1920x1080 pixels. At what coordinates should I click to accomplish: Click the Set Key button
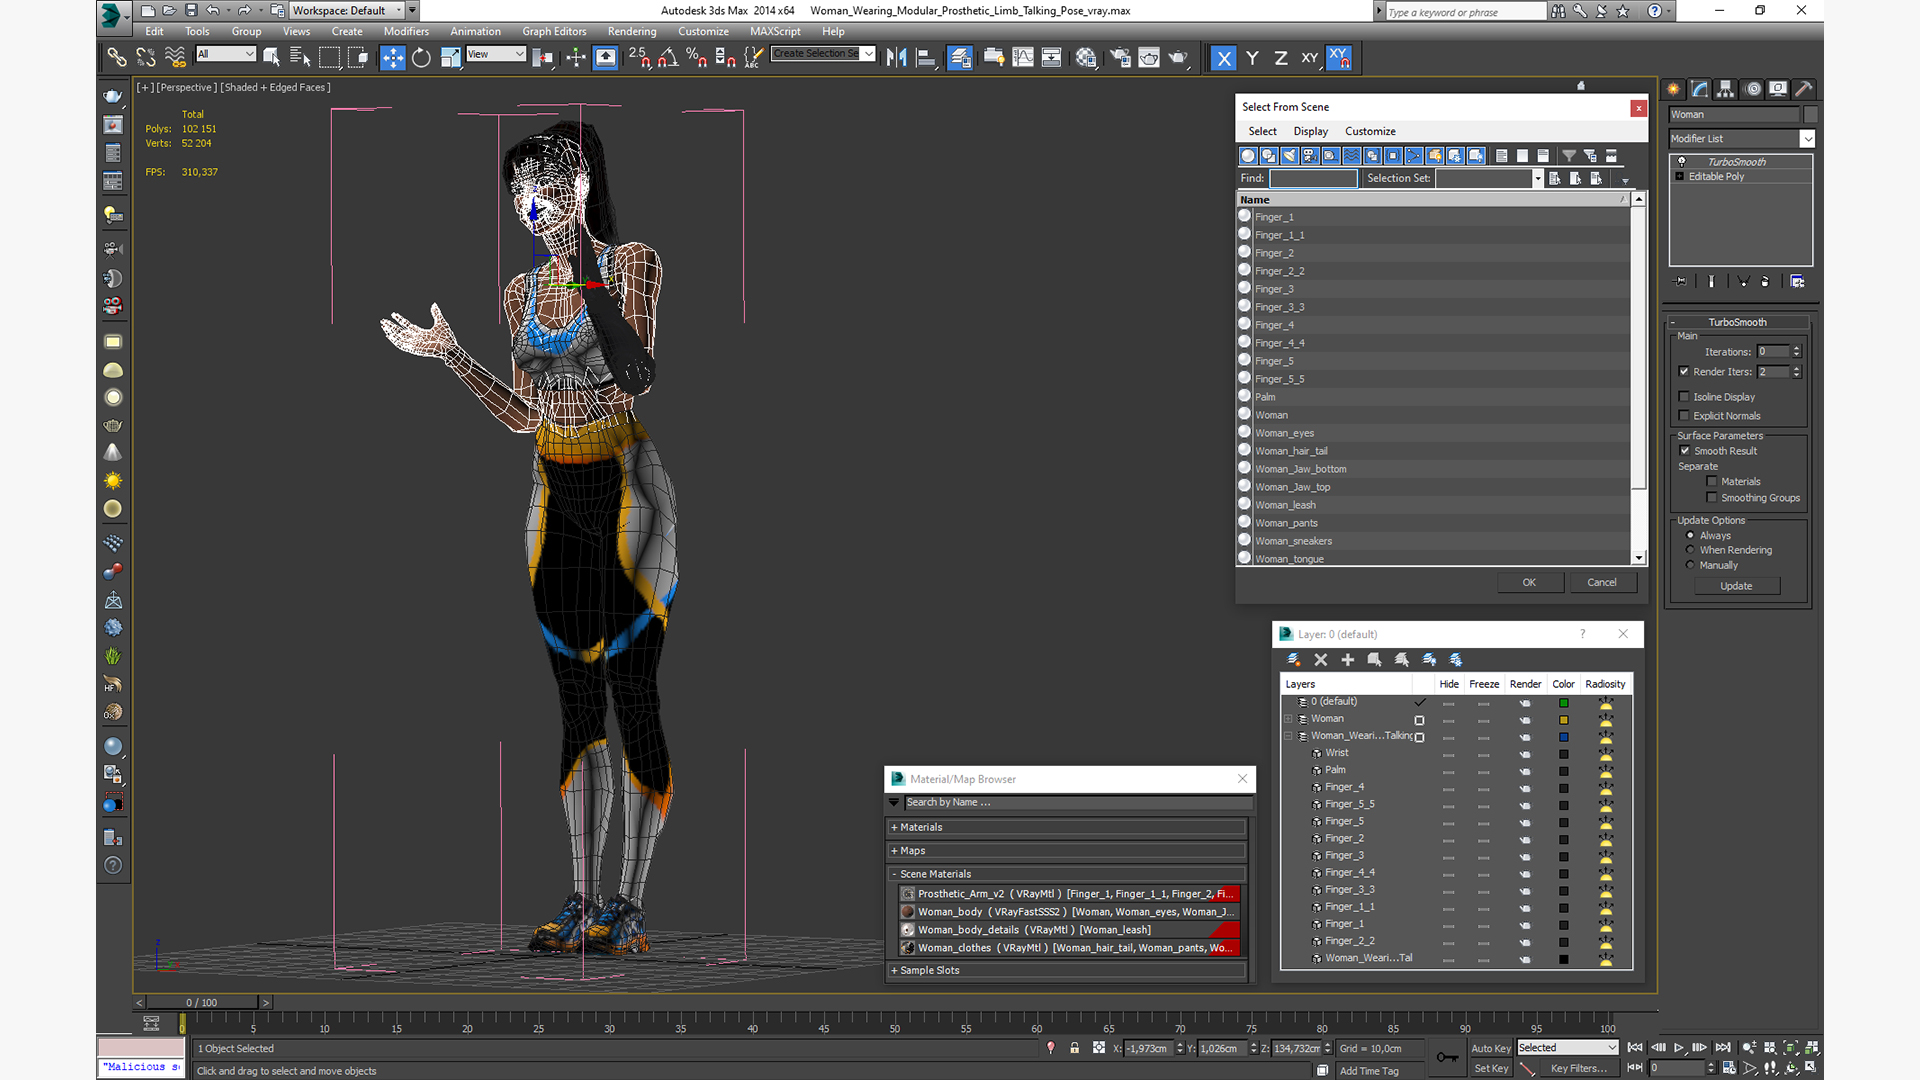[x=1491, y=1068]
